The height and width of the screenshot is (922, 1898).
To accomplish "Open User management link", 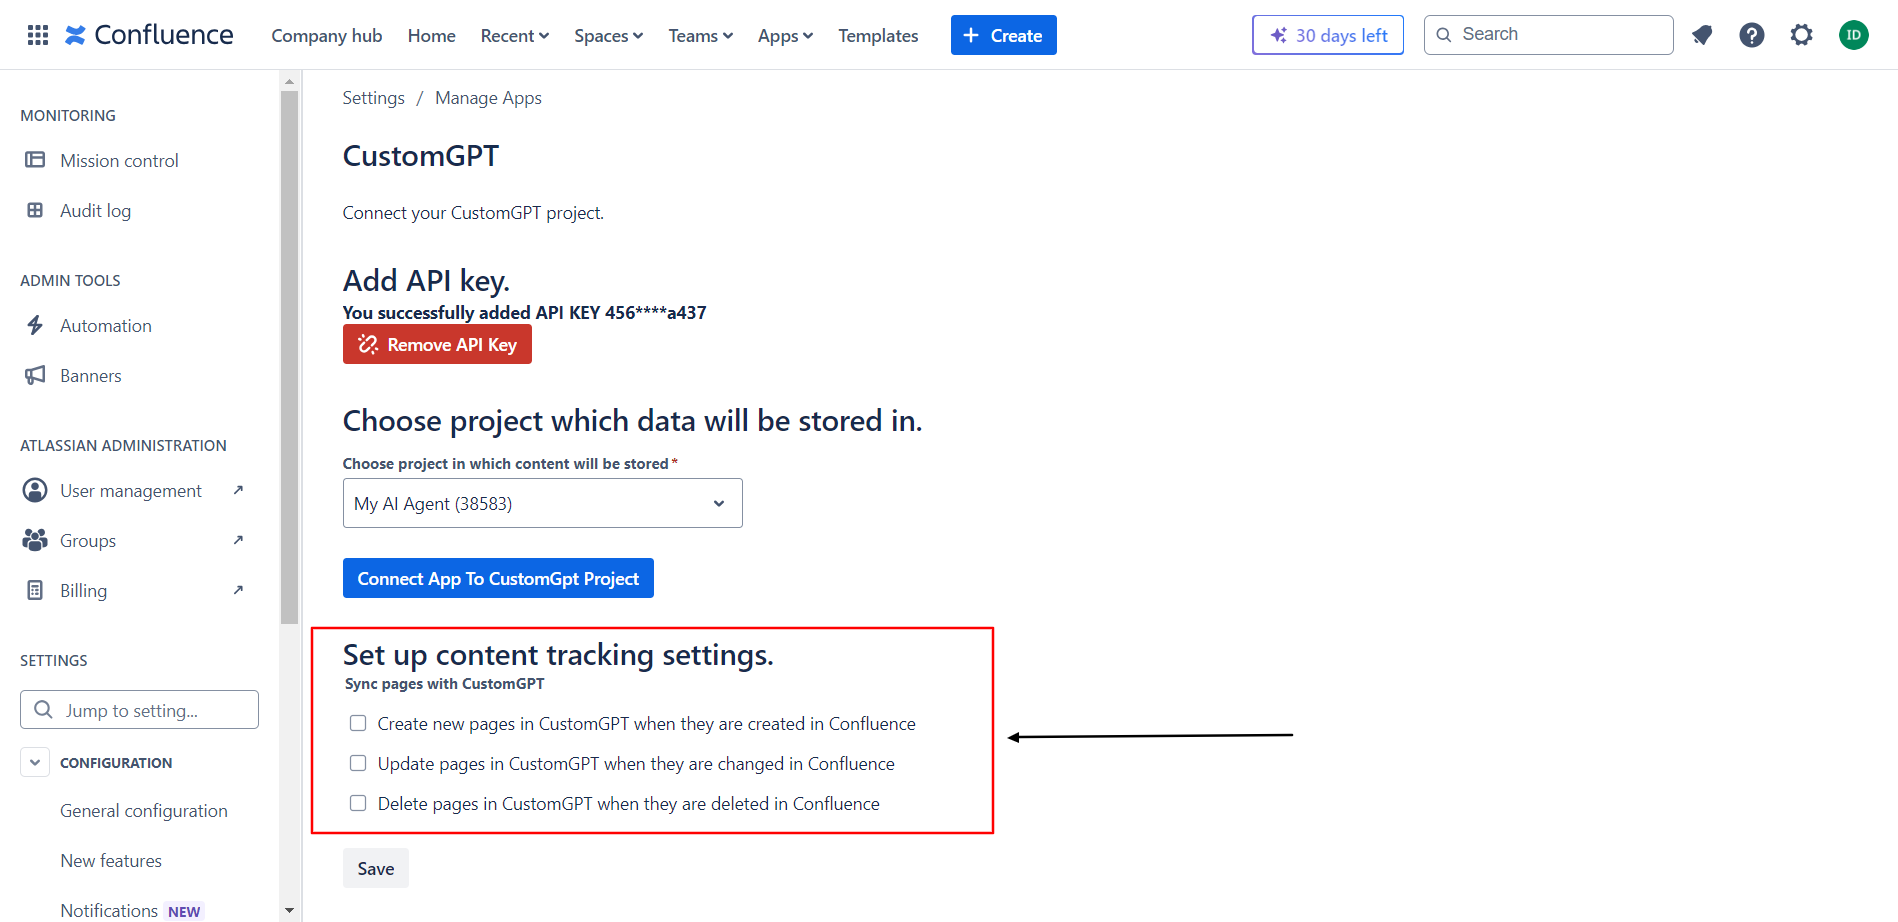I will pyautogui.click(x=130, y=490).
